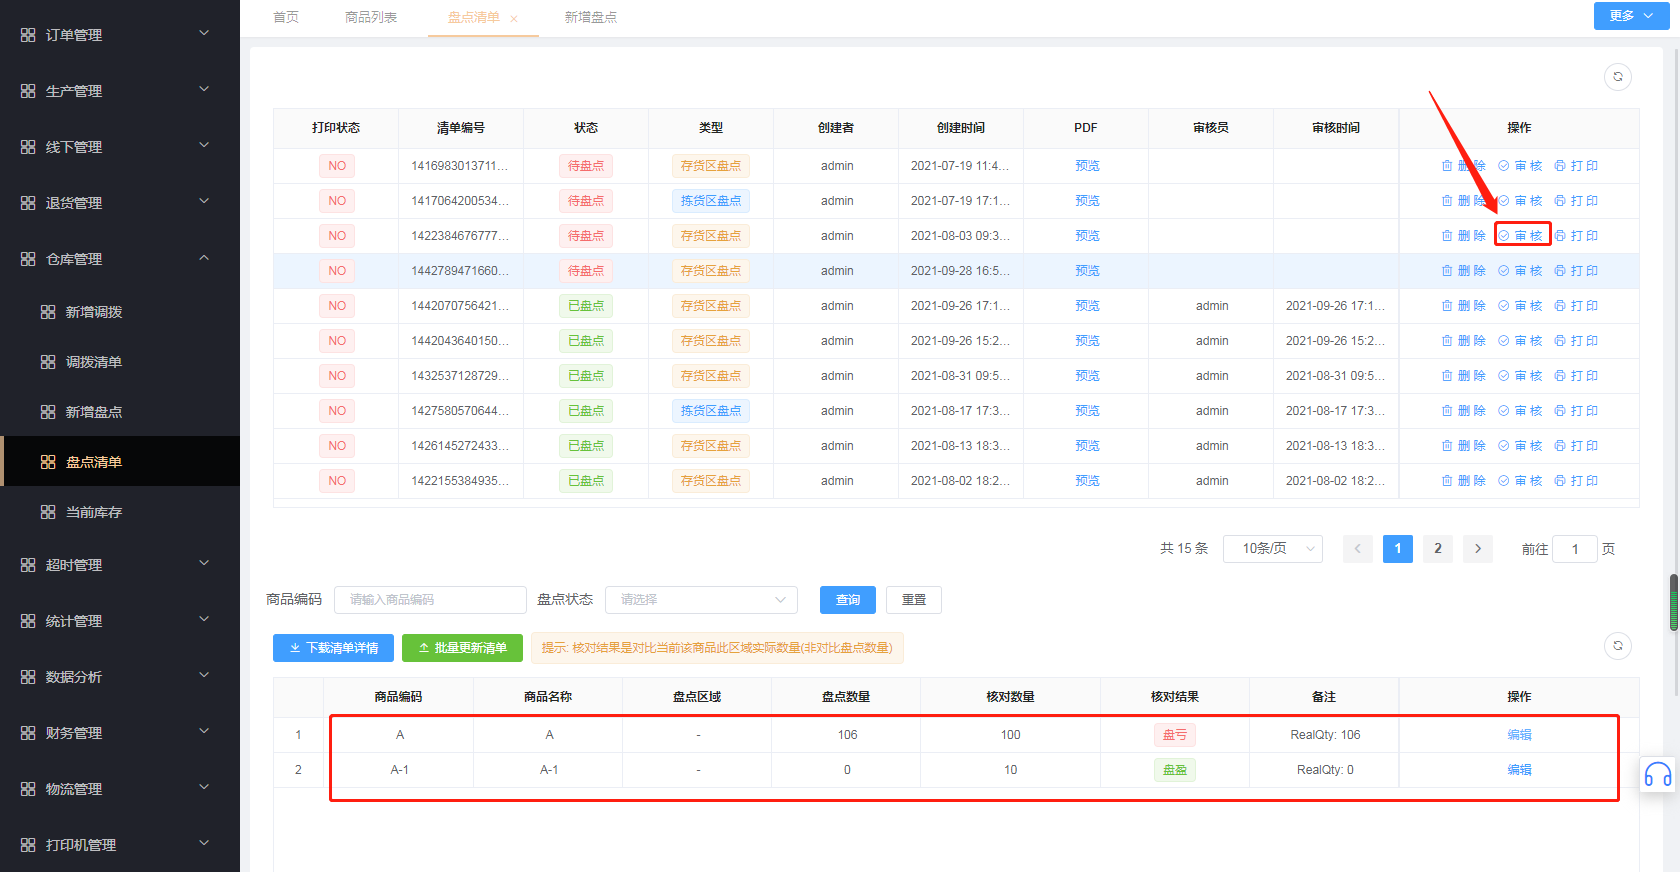Click the refresh icon above the detail table
The height and width of the screenshot is (872, 1680).
(x=1617, y=646)
